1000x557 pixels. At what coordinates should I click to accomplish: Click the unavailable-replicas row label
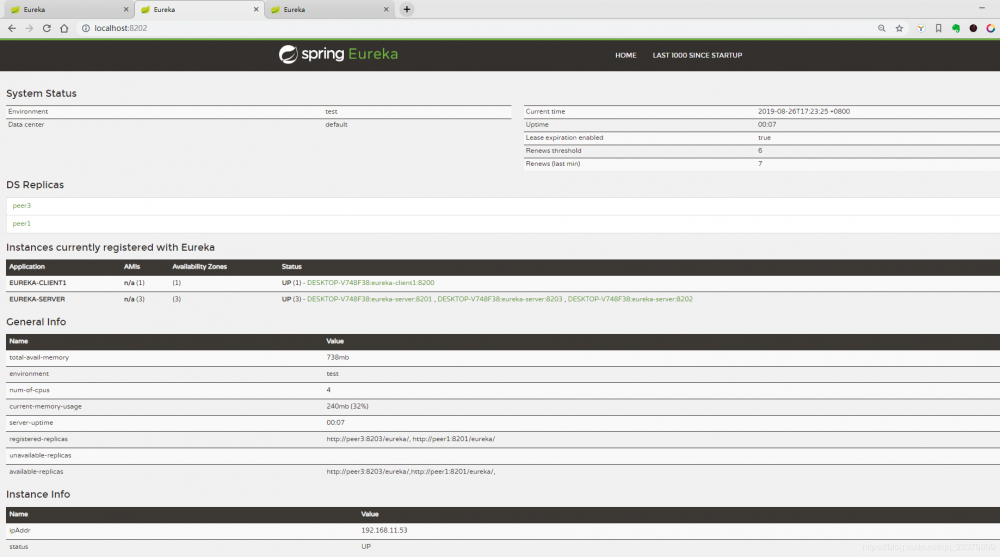(40, 456)
